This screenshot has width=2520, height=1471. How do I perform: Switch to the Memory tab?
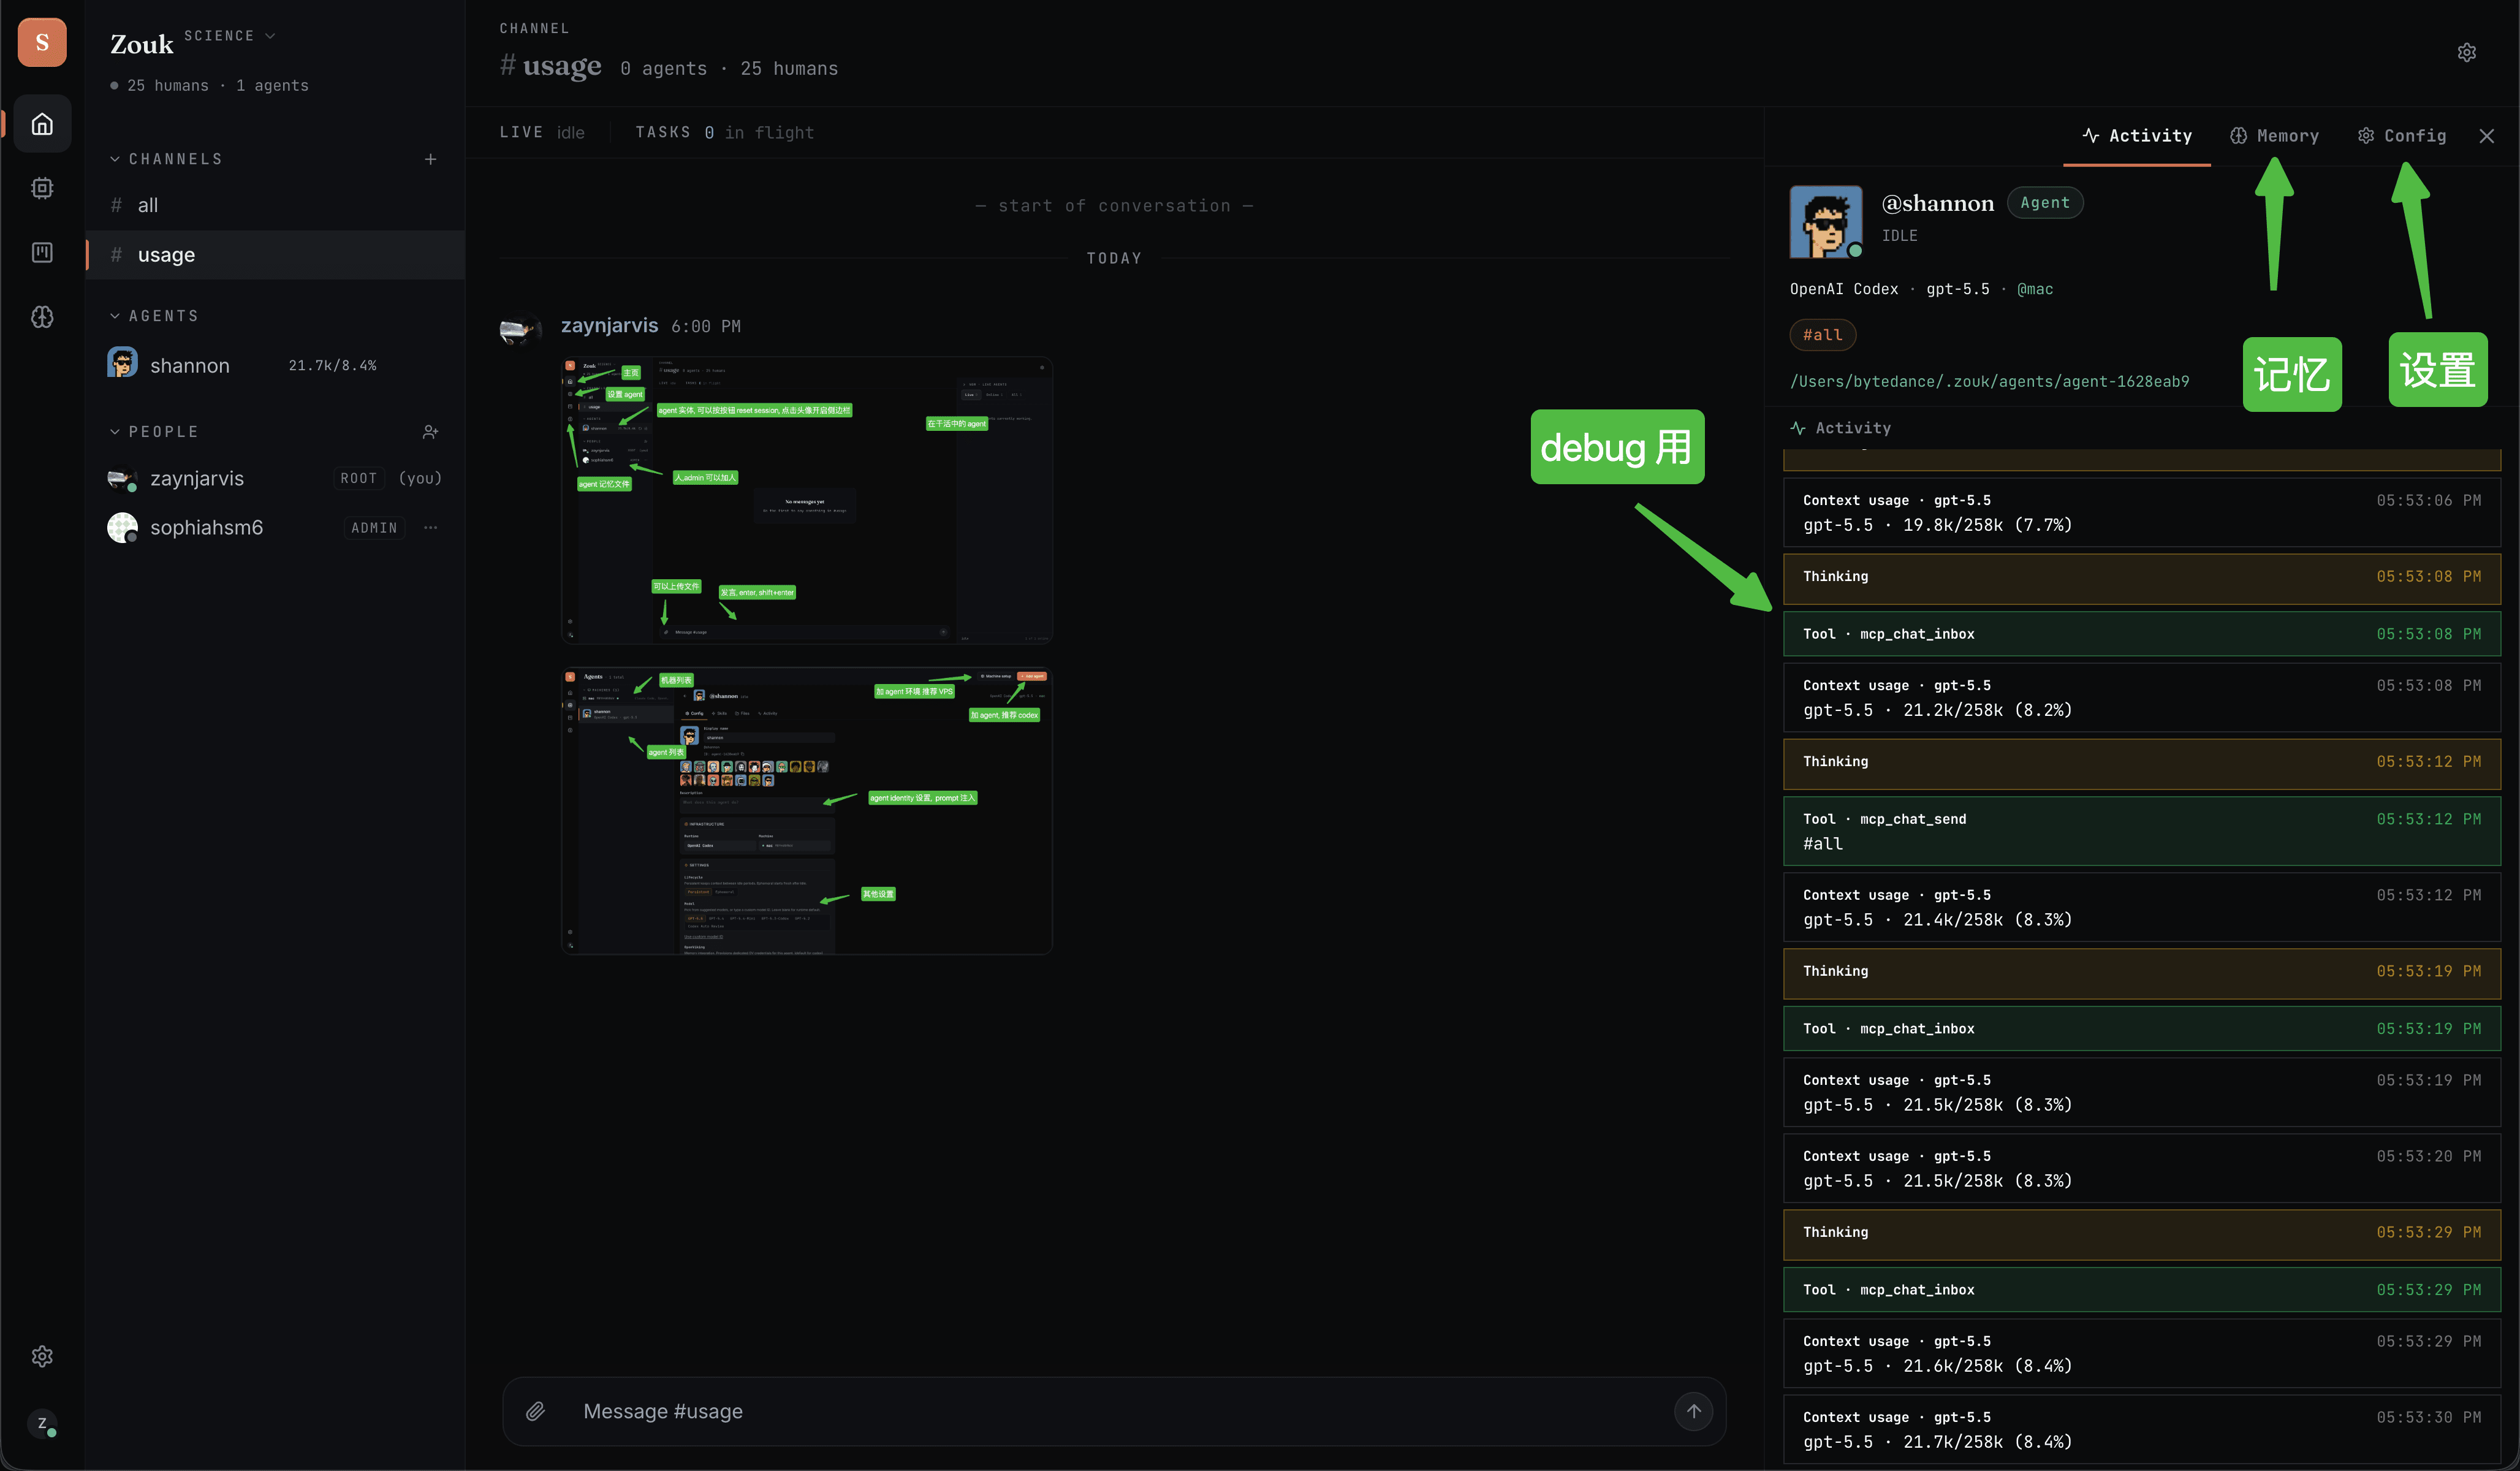click(2274, 136)
